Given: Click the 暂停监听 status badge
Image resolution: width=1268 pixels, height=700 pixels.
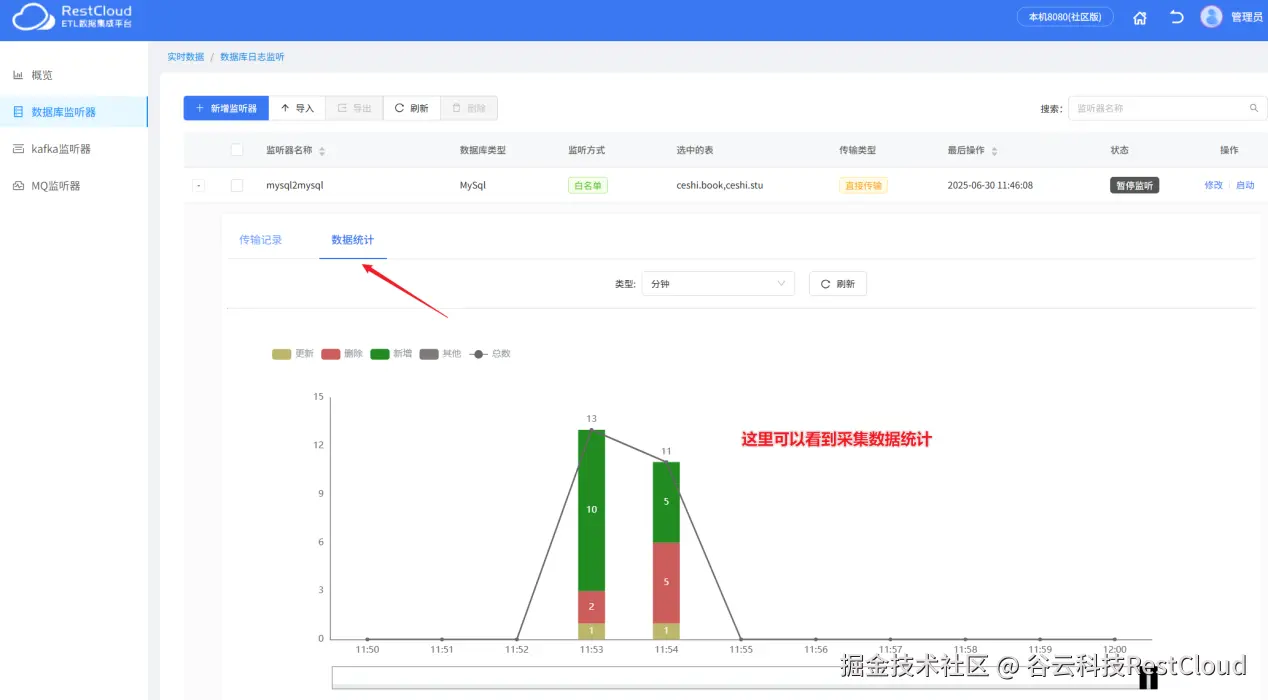Looking at the screenshot, I should (x=1134, y=185).
